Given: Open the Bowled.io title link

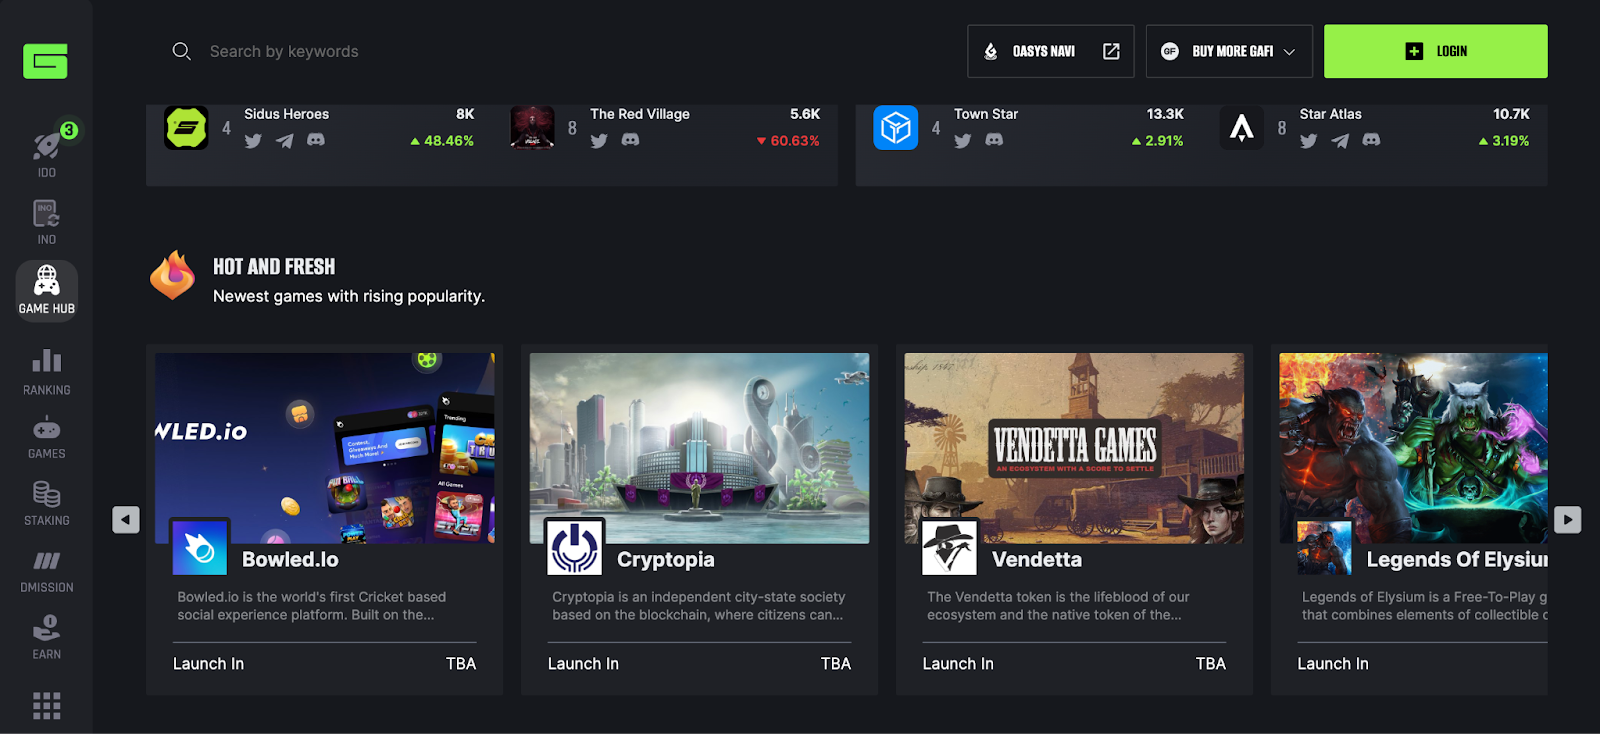Looking at the screenshot, I should coord(290,560).
